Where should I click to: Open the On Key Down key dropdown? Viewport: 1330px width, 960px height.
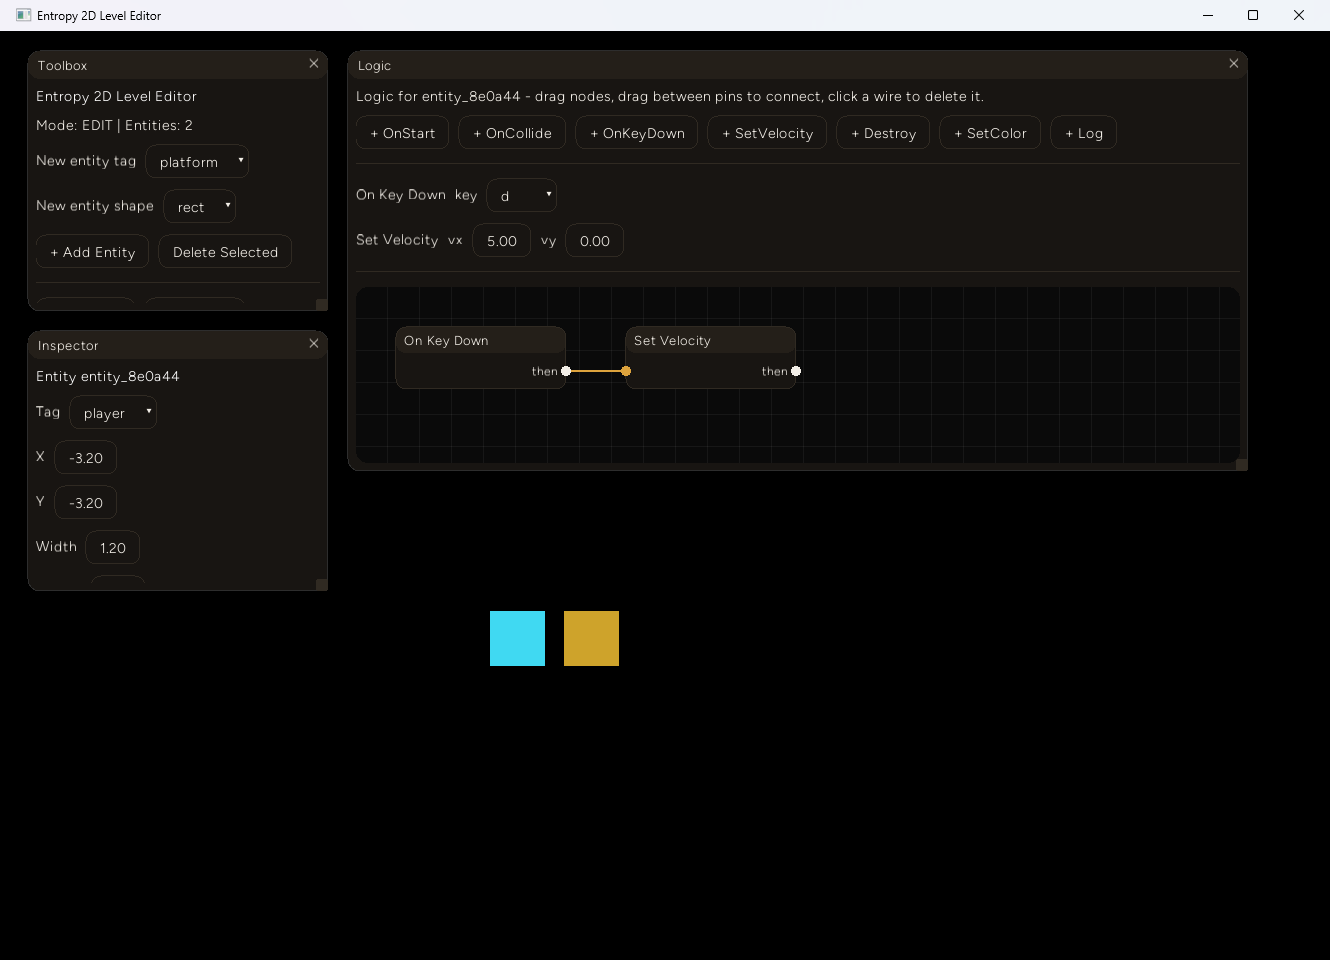click(x=522, y=195)
